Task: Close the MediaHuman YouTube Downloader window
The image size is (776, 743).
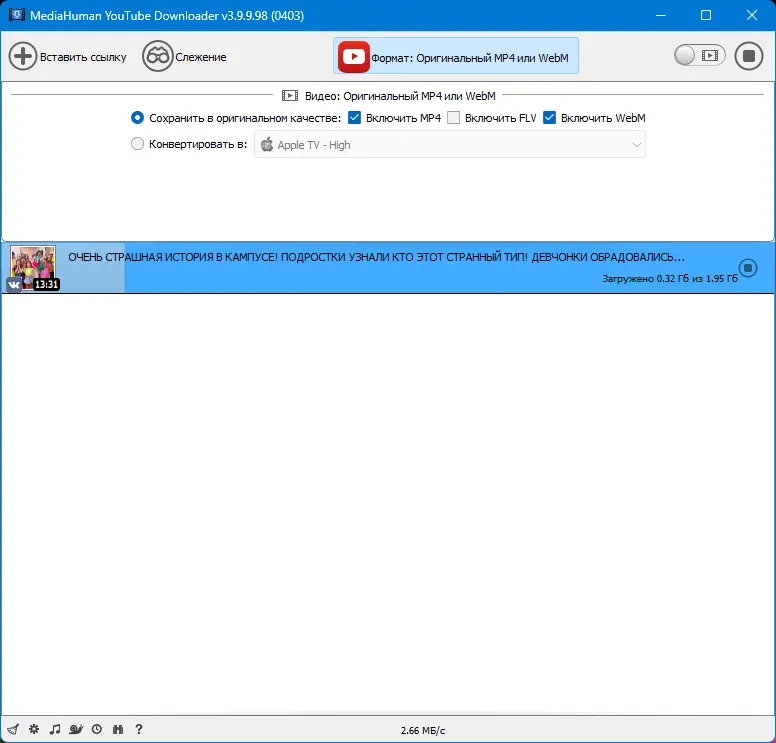Action: tap(752, 15)
